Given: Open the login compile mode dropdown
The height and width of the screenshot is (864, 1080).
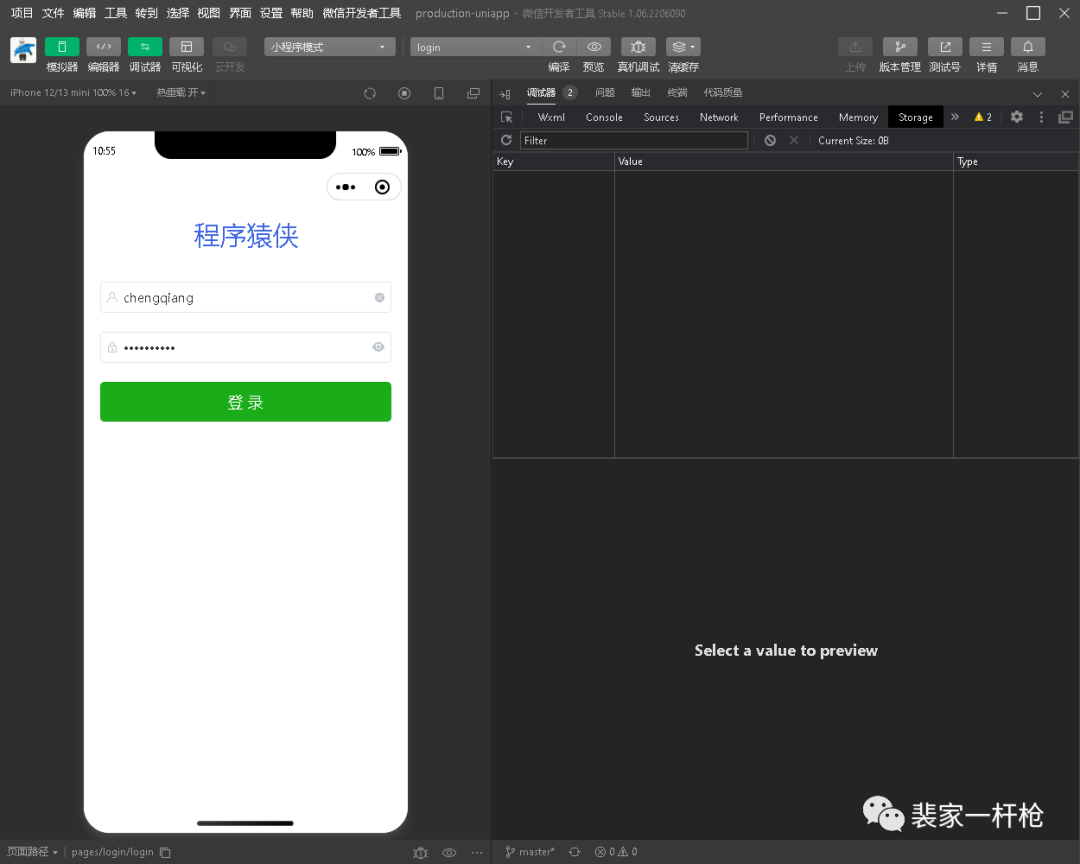Looking at the screenshot, I should [476, 47].
